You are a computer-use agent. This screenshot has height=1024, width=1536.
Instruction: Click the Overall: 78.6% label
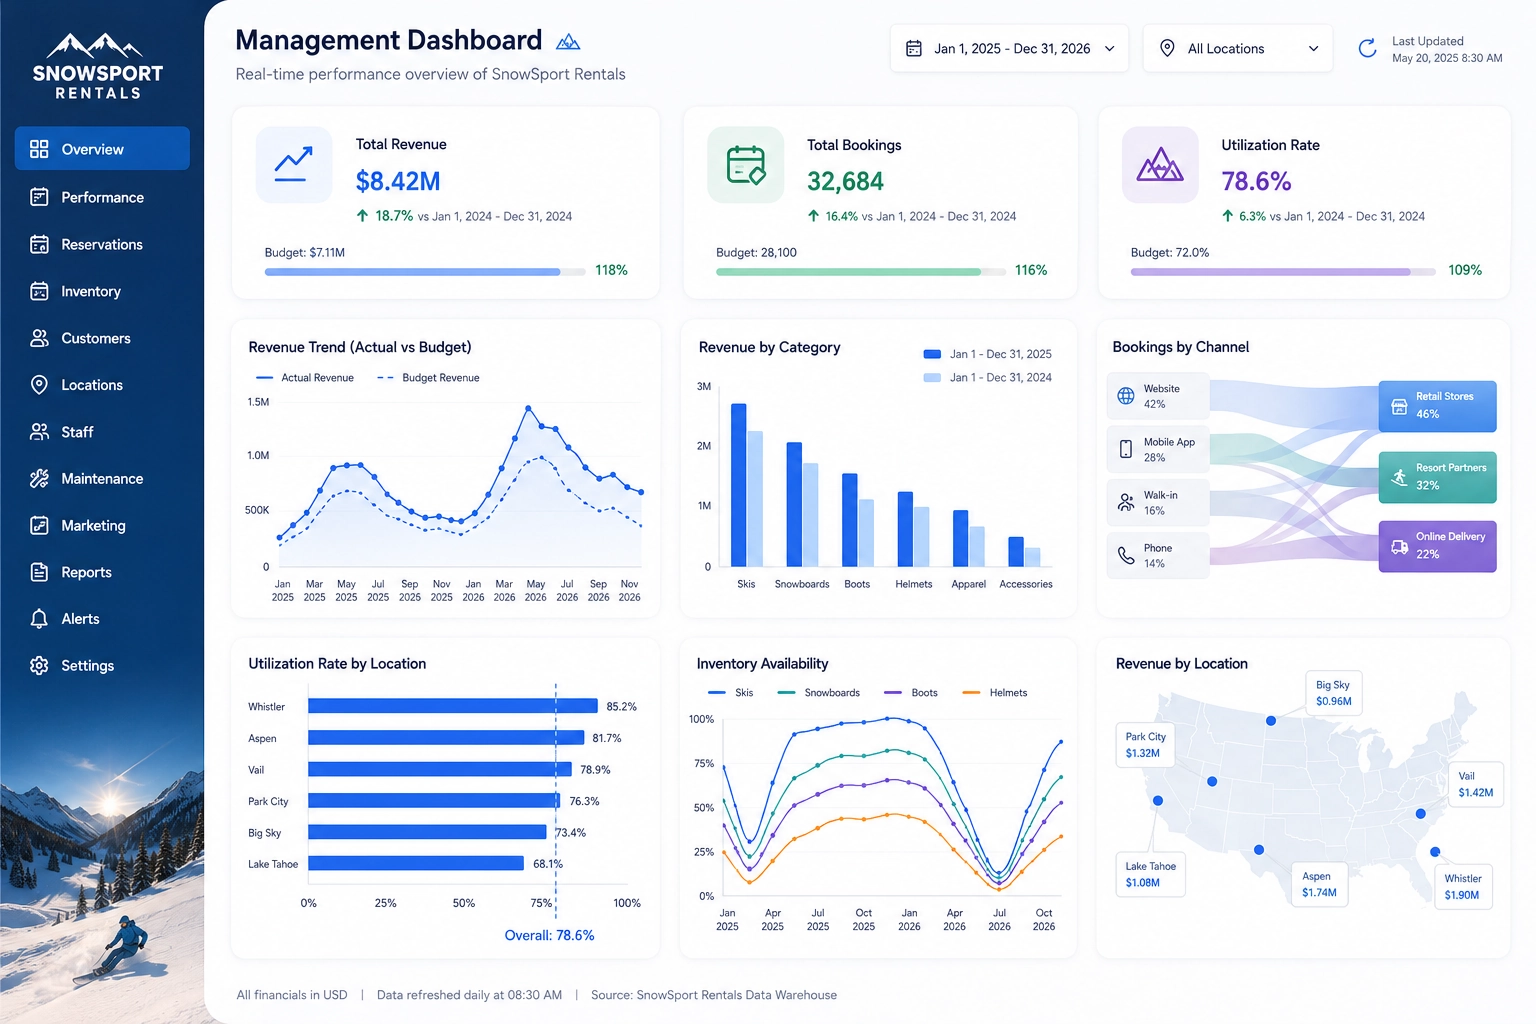549,935
